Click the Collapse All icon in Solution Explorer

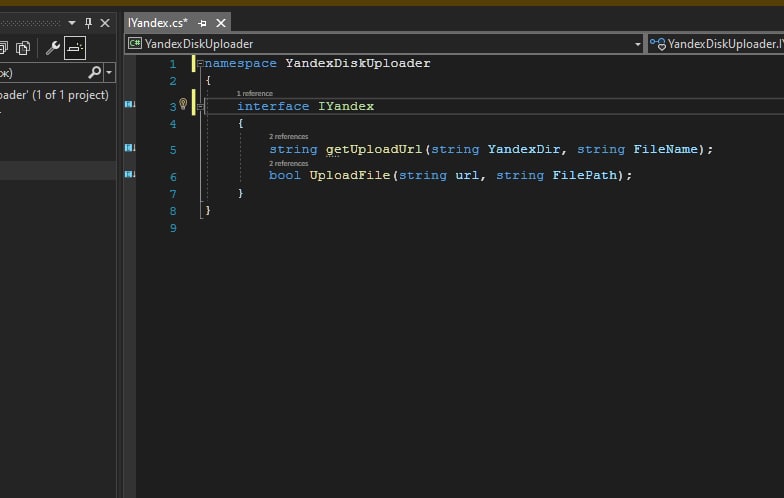(3, 48)
